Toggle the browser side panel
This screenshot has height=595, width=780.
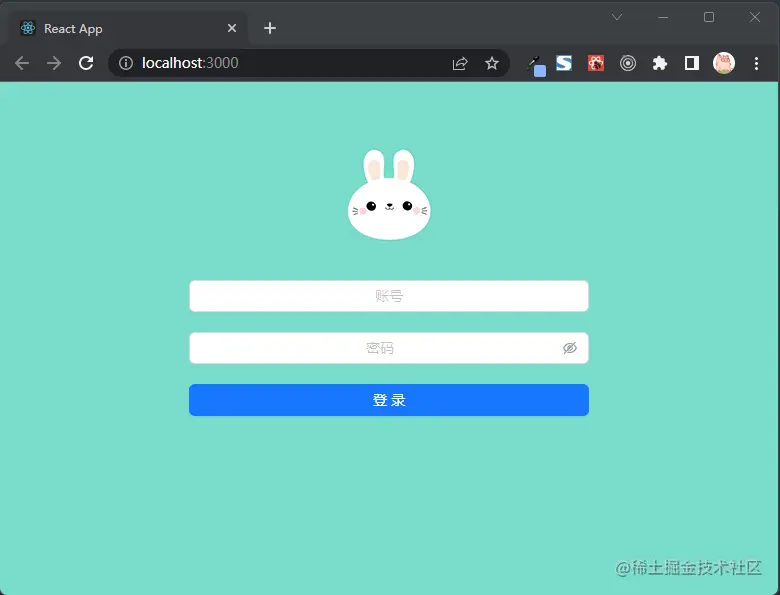pyautogui.click(x=692, y=63)
